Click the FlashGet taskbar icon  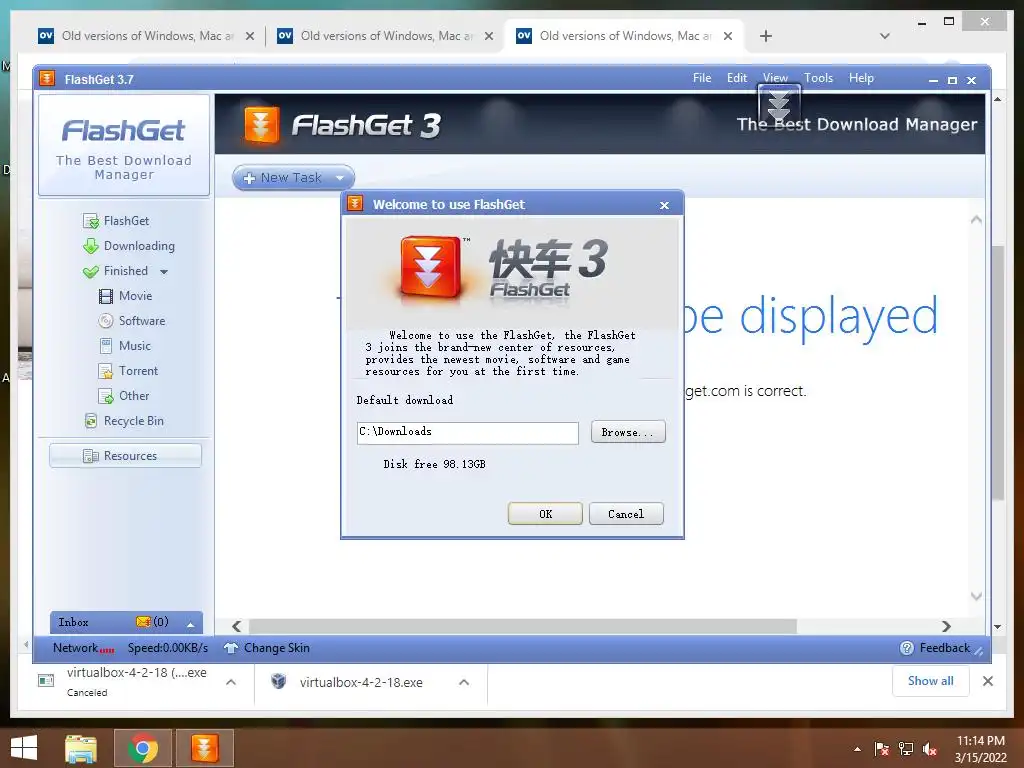click(x=204, y=748)
